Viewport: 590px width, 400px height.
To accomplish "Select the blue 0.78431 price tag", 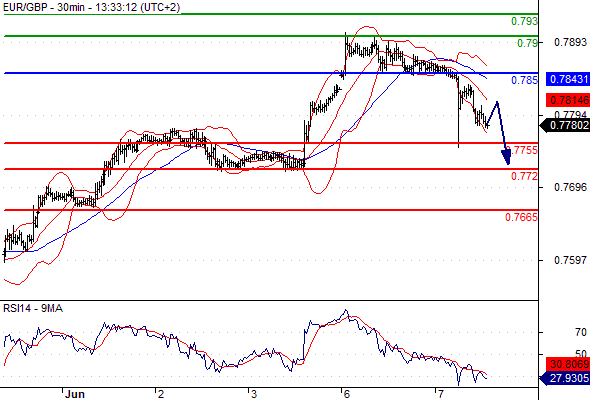I will pos(568,79).
